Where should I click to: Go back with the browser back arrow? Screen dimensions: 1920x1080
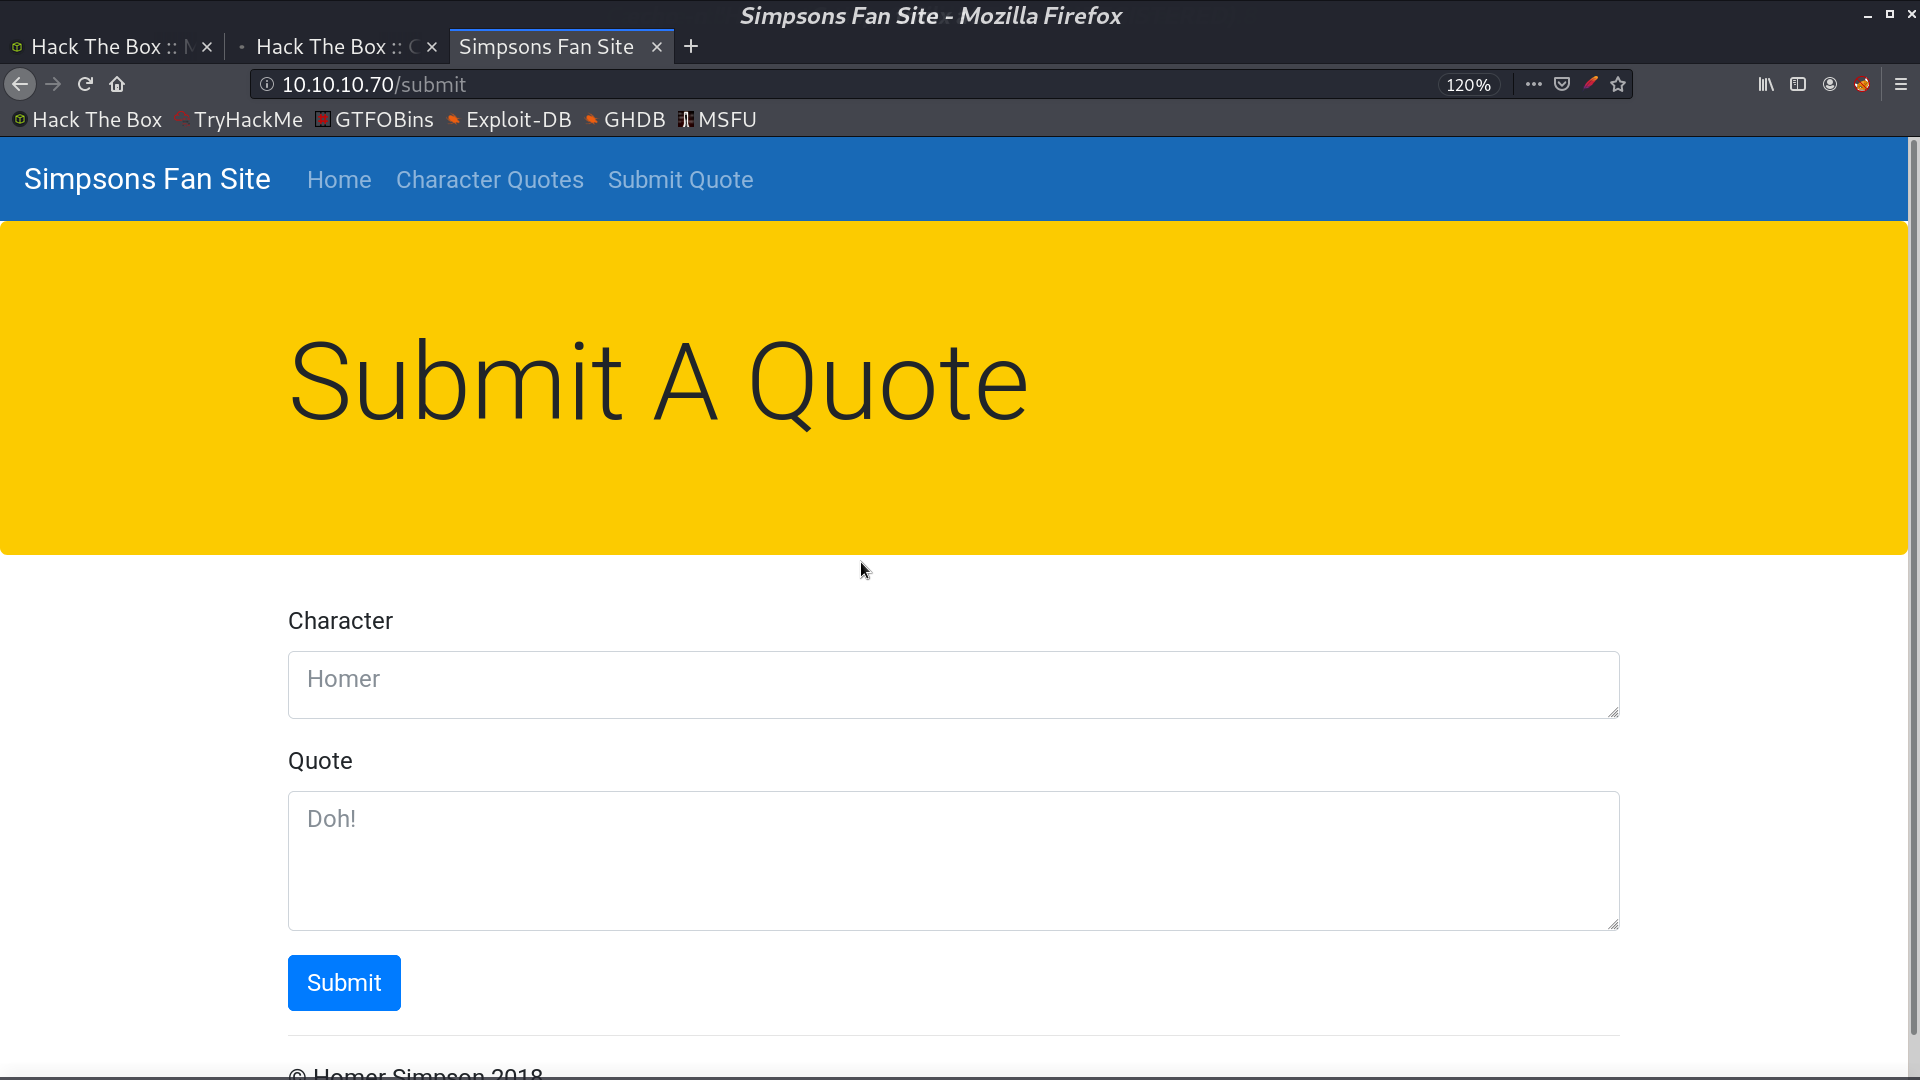[20, 85]
